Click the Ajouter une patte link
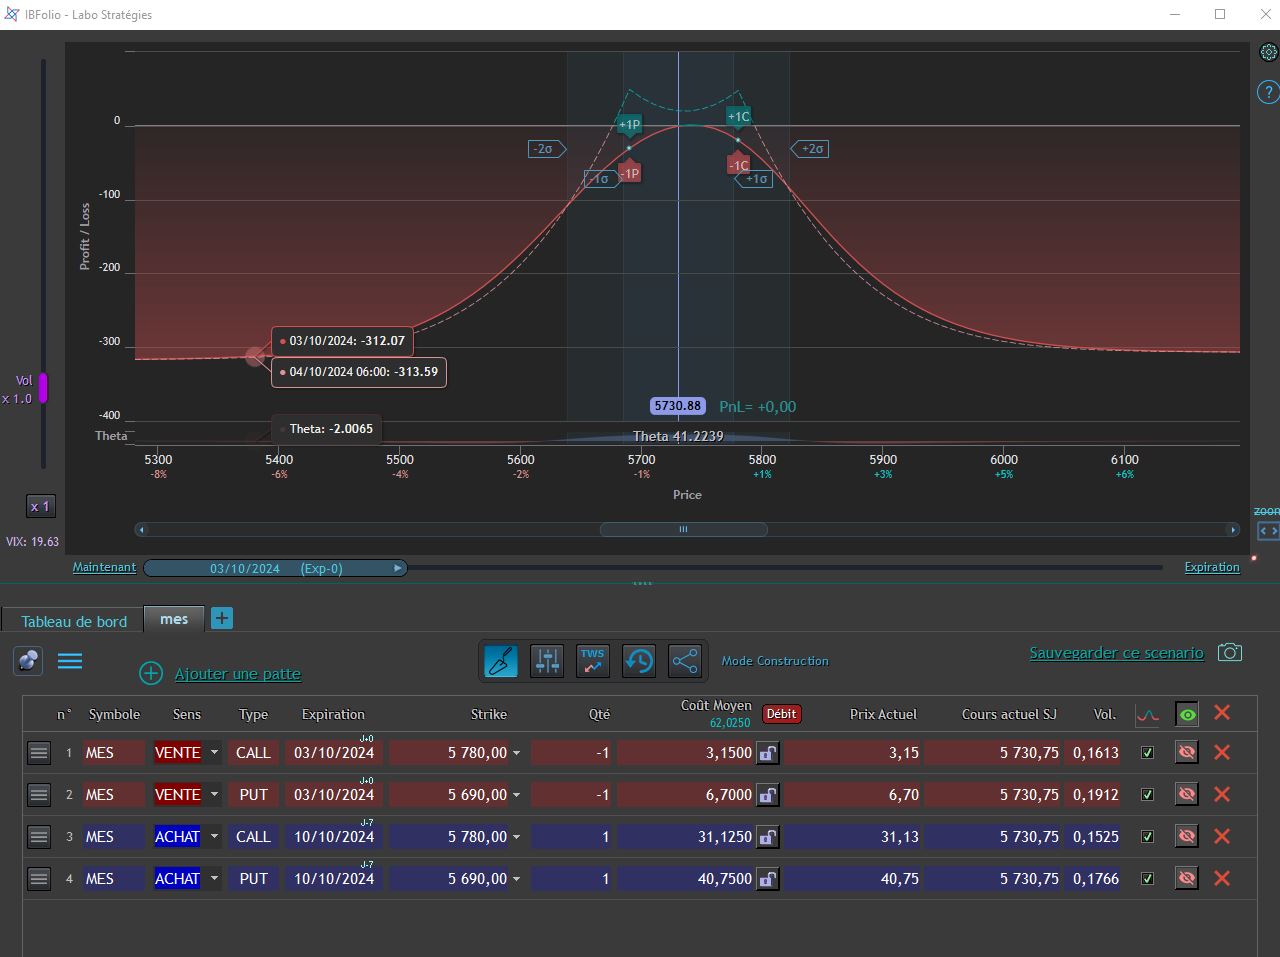The width and height of the screenshot is (1280, 957). (238, 674)
